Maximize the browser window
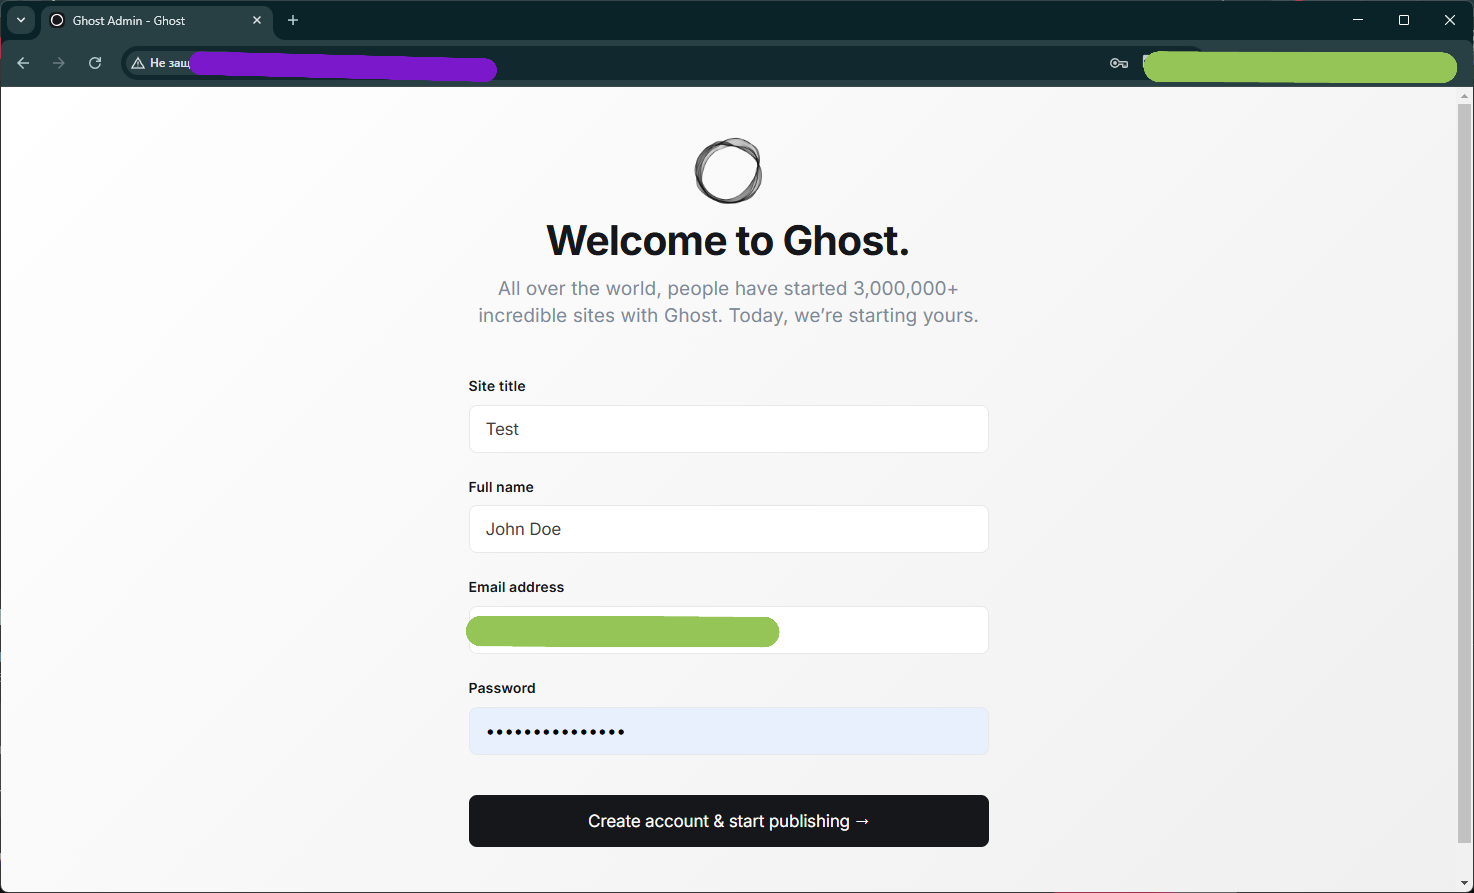The height and width of the screenshot is (893, 1474). pos(1404,20)
